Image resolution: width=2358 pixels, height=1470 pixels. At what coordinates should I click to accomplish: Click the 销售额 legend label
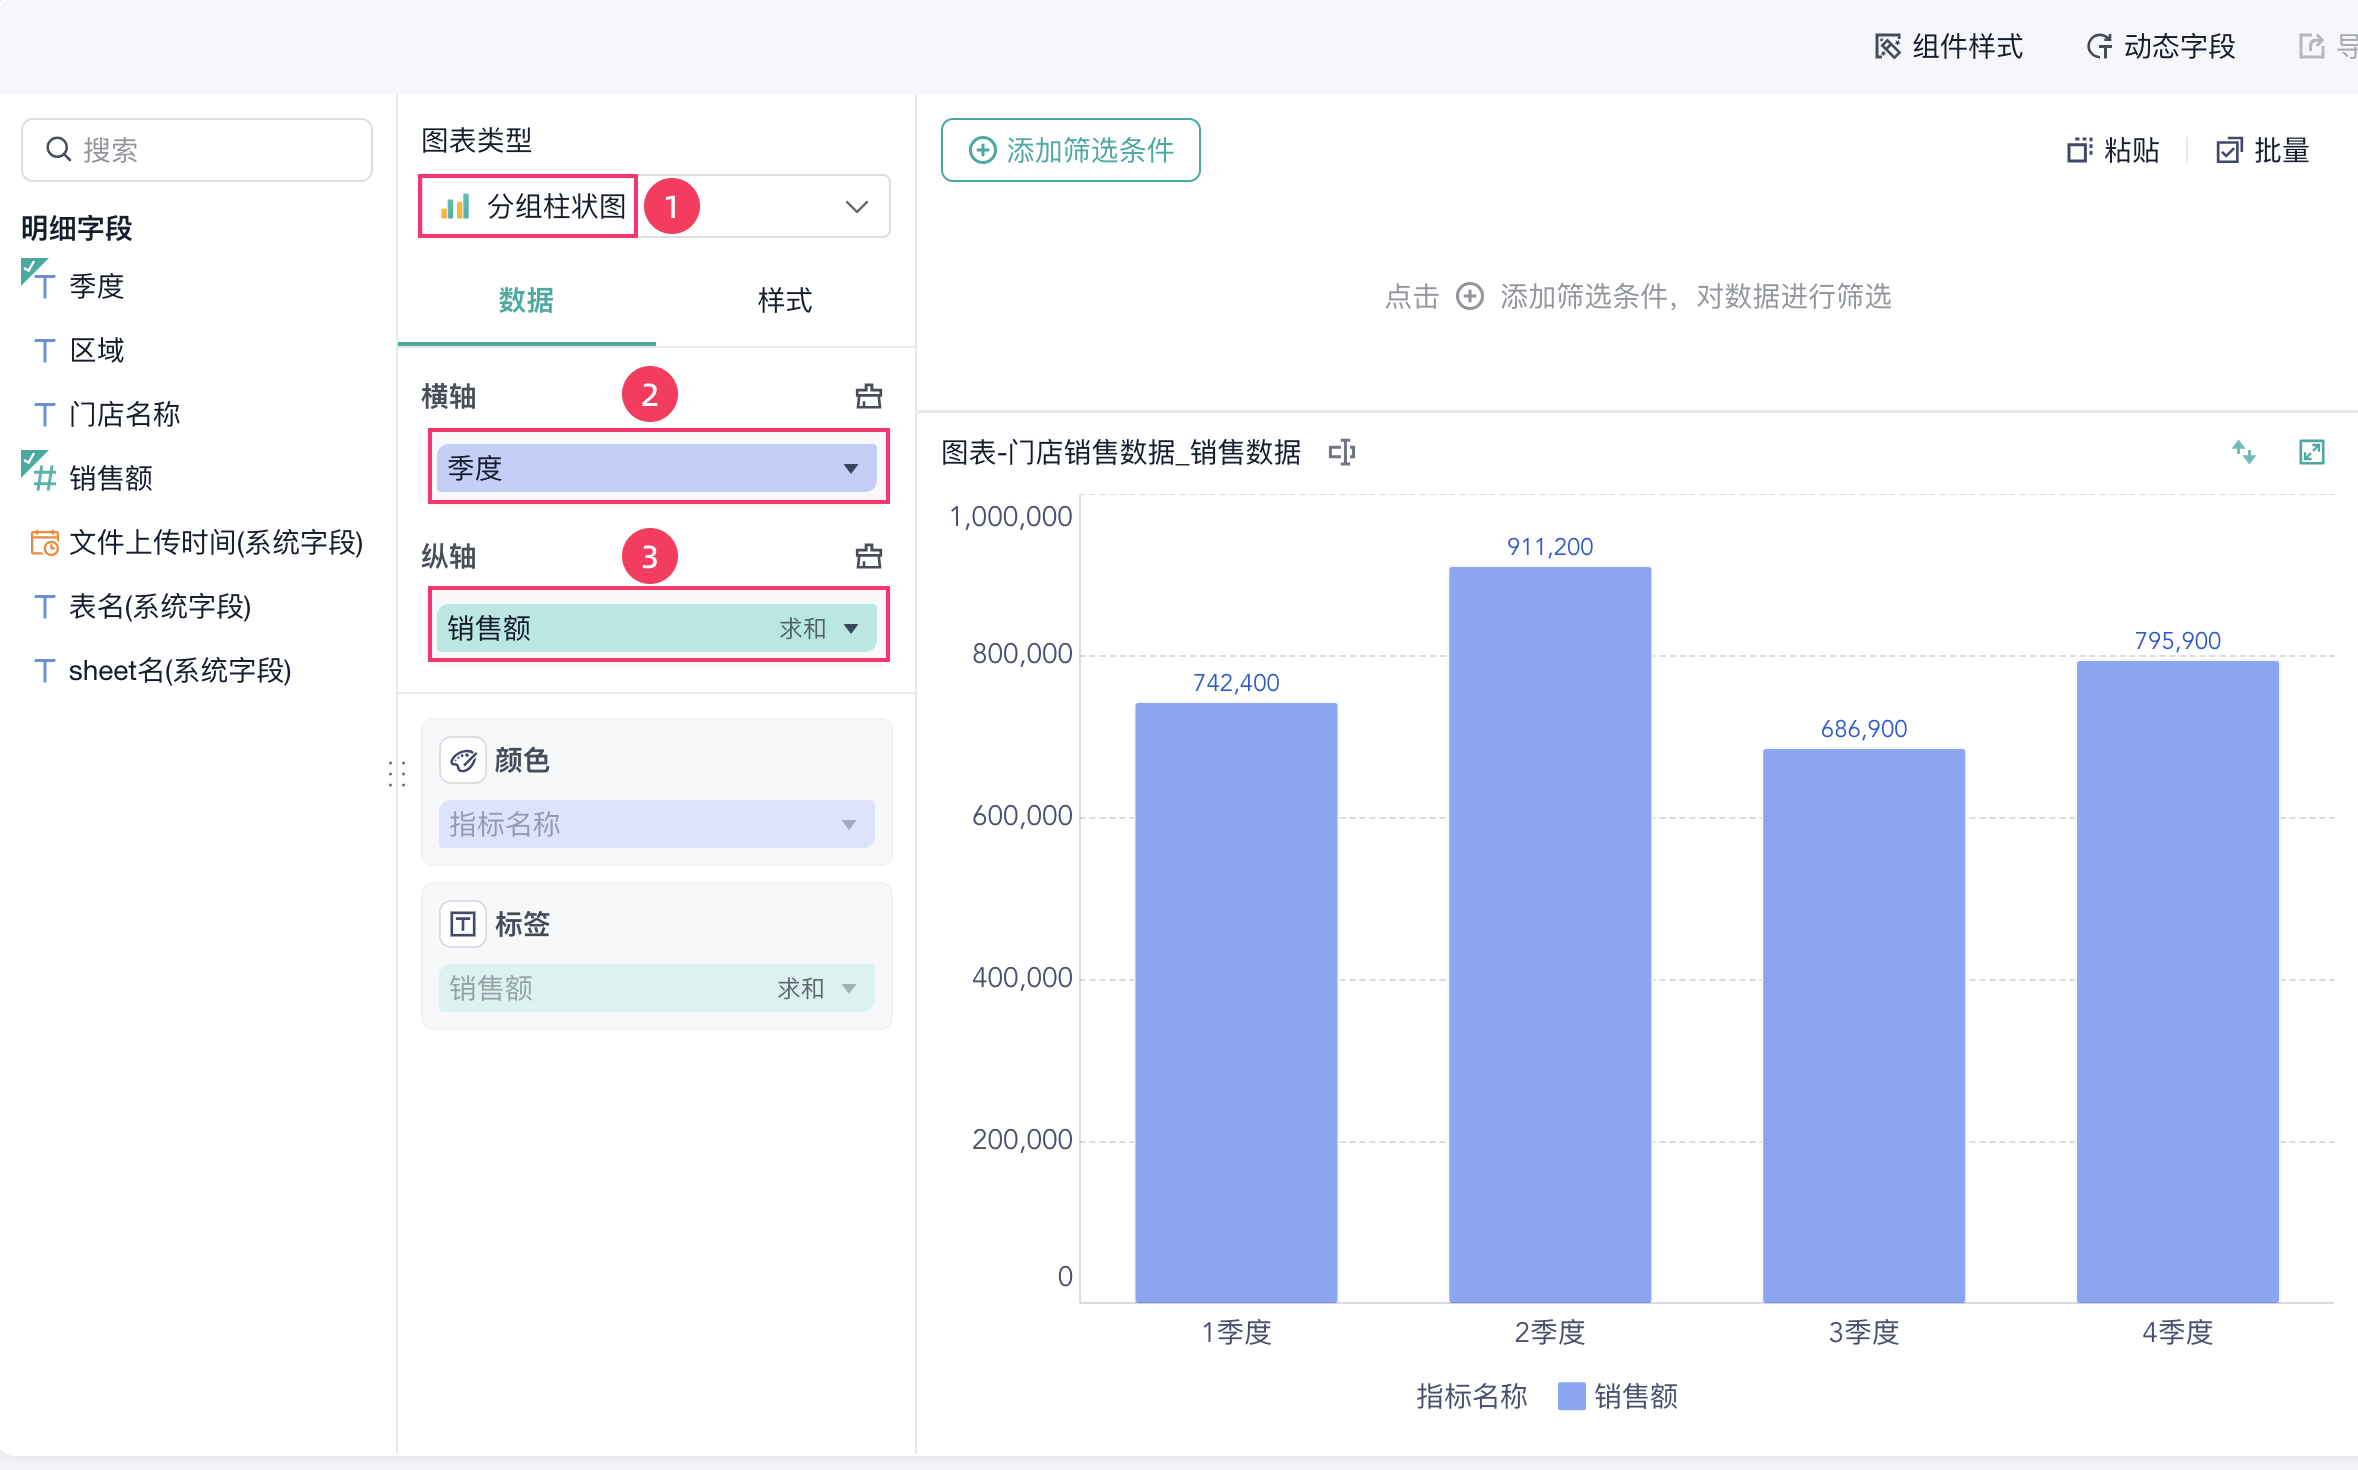(1636, 1396)
